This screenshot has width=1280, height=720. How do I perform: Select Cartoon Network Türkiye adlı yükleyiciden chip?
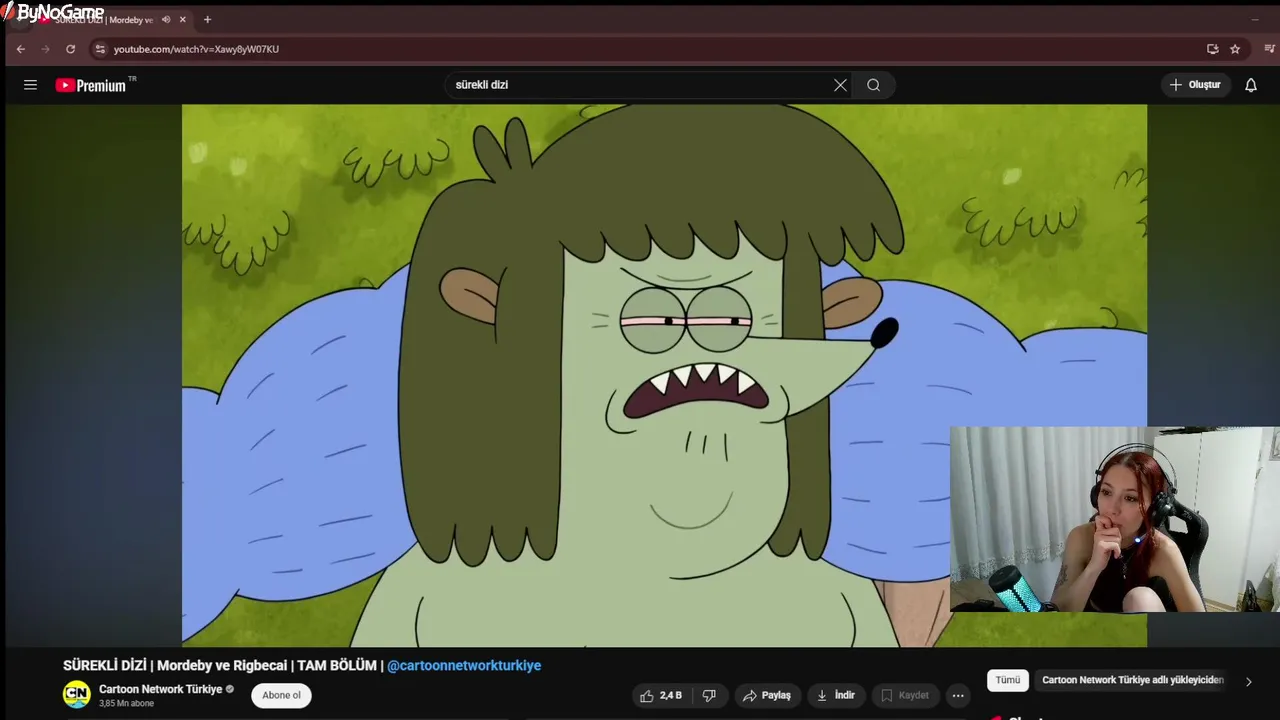(x=1132, y=680)
